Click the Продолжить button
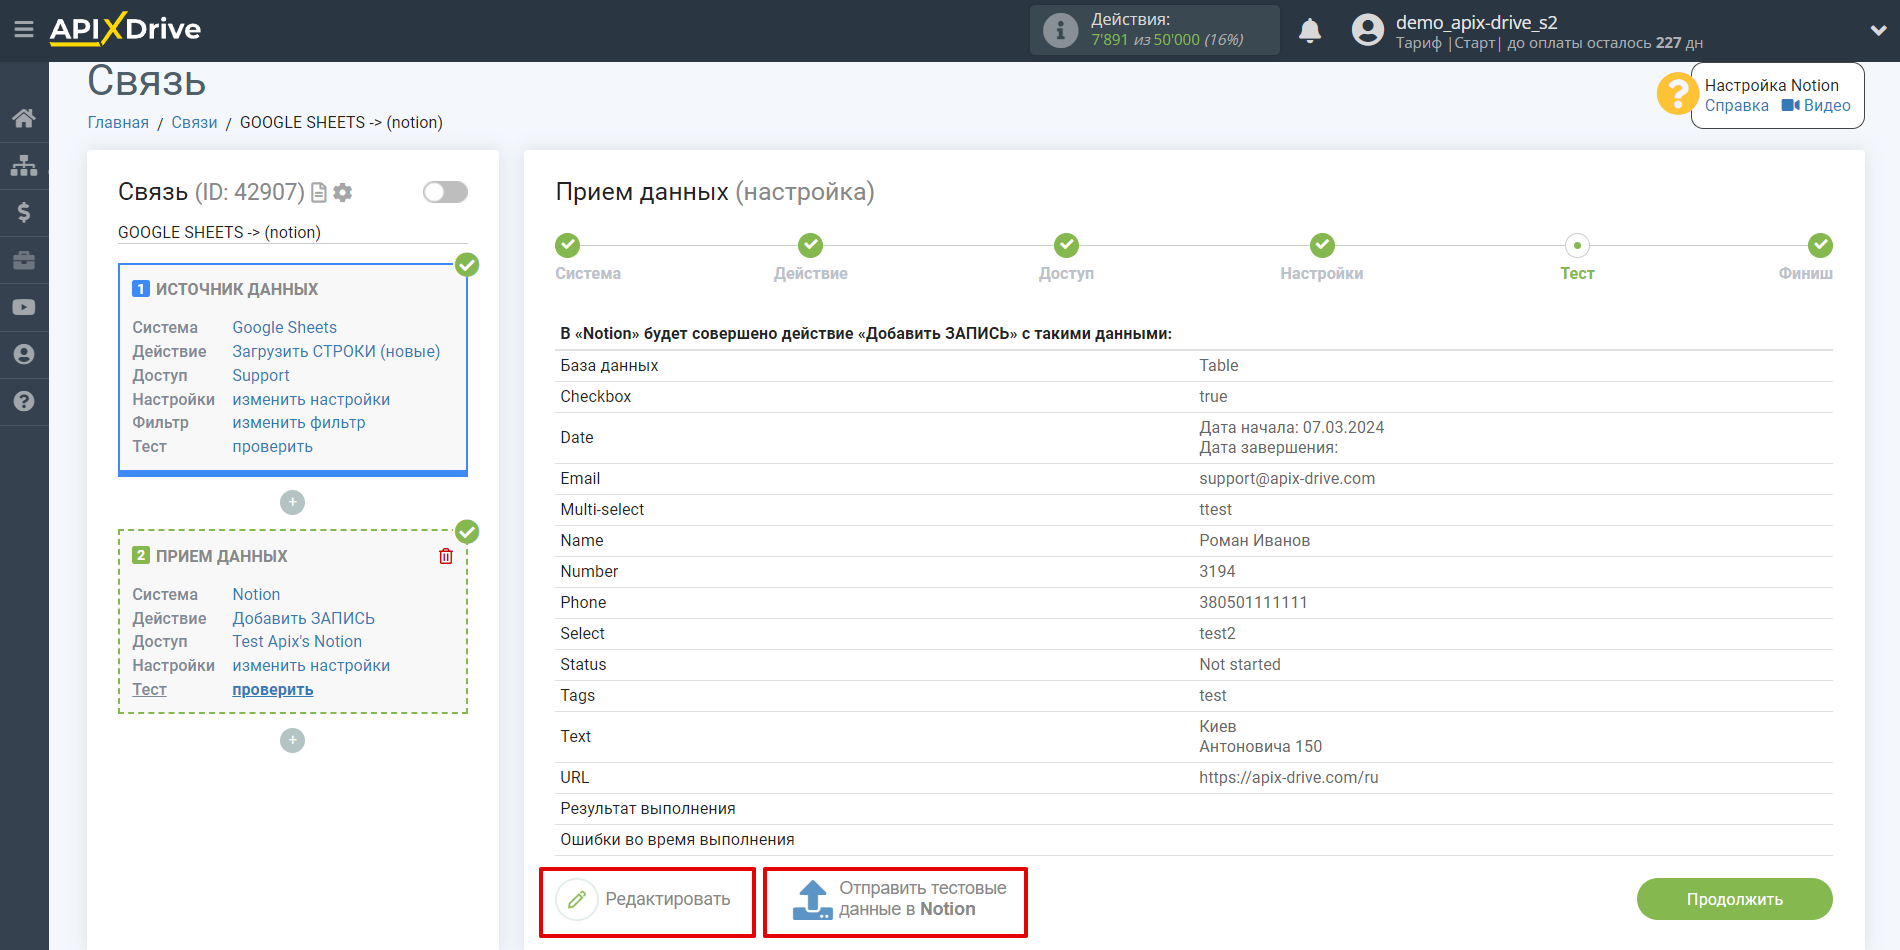Viewport: 1900px width, 950px height. (x=1734, y=899)
